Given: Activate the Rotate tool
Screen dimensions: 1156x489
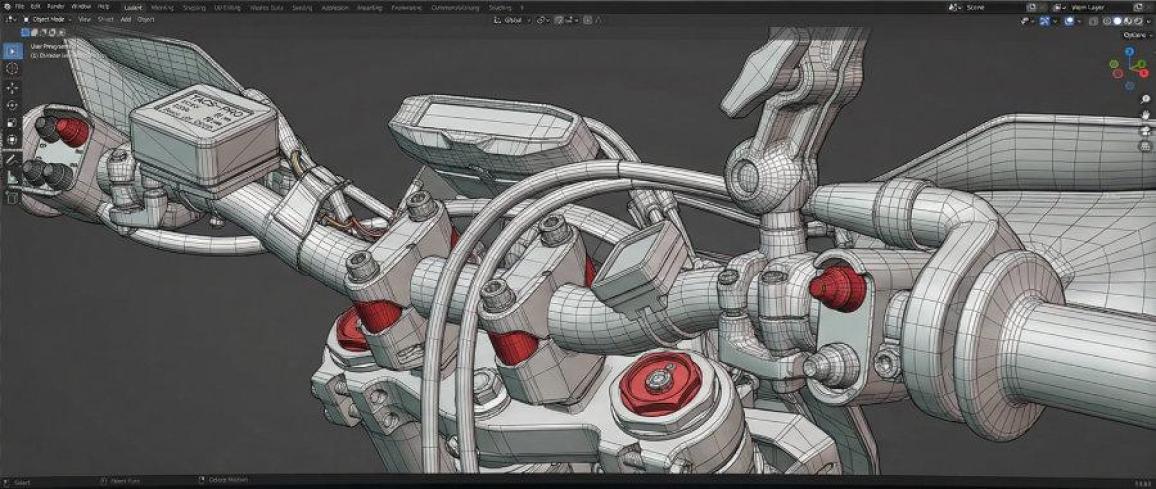Looking at the screenshot, I should point(12,105).
